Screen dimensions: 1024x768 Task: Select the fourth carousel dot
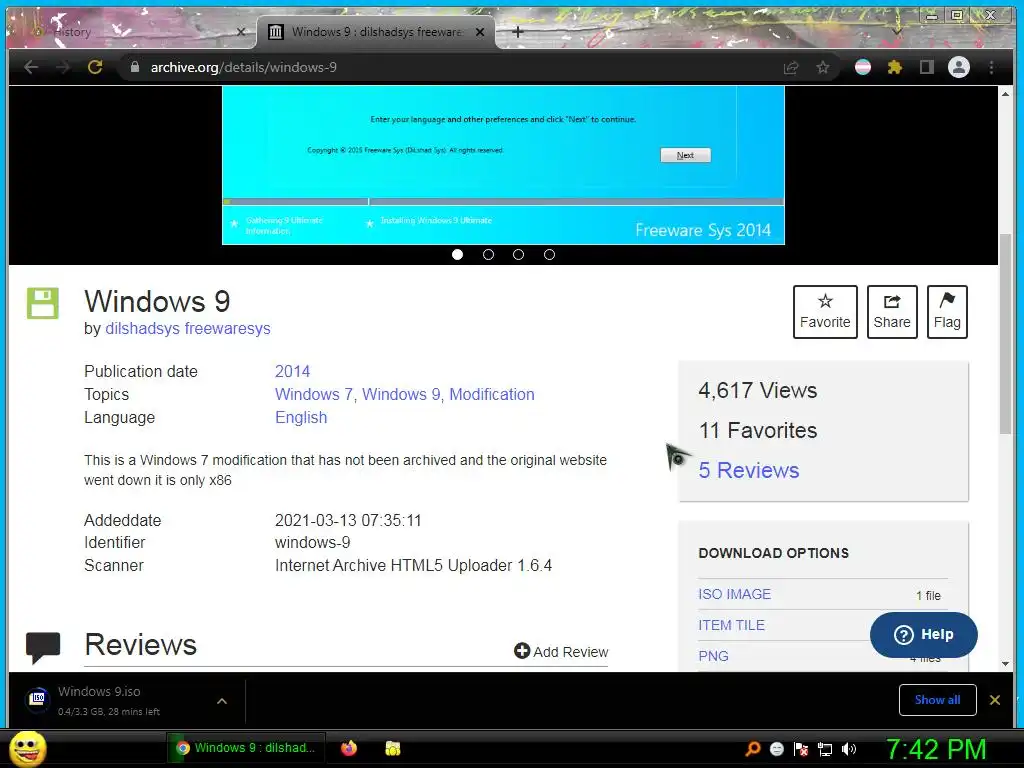(x=549, y=255)
